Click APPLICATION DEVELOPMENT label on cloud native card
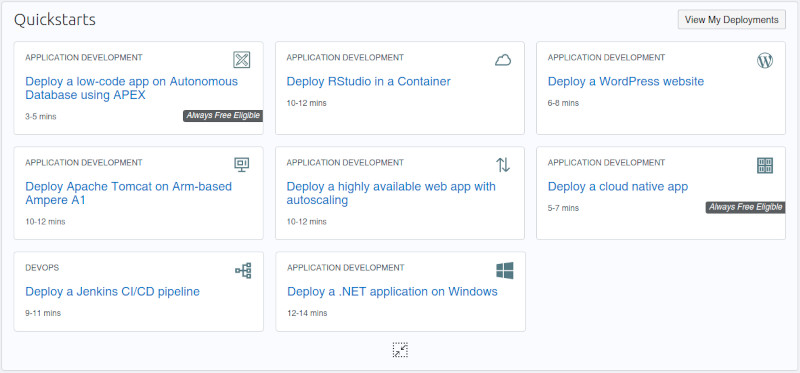Screen dimensions: 800x373 coord(607,163)
